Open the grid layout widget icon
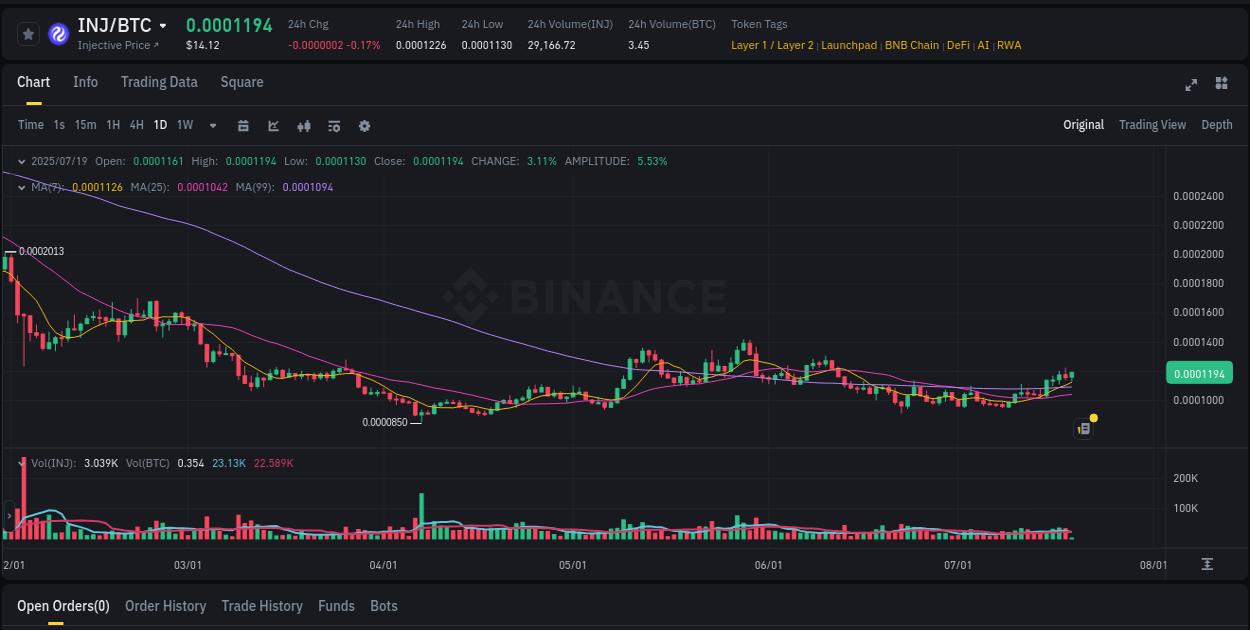This screenshot has height=630, width=1250. pyautogui.click(x=1222, y=85)
